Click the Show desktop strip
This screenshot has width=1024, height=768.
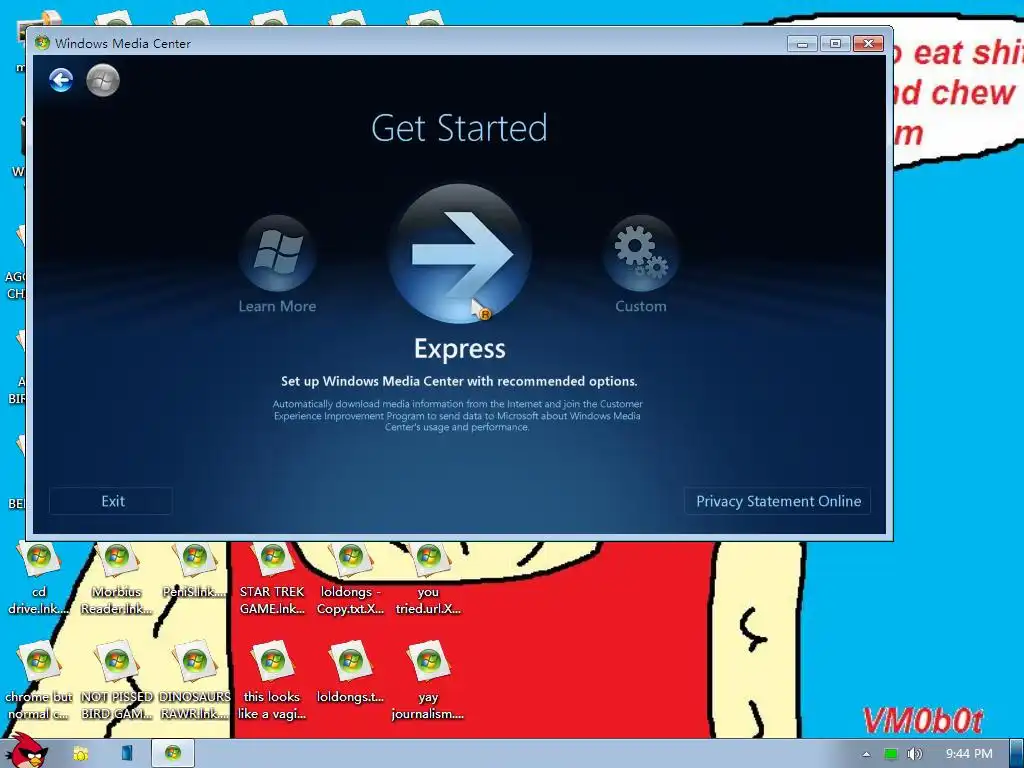(x=1017, y=754)
